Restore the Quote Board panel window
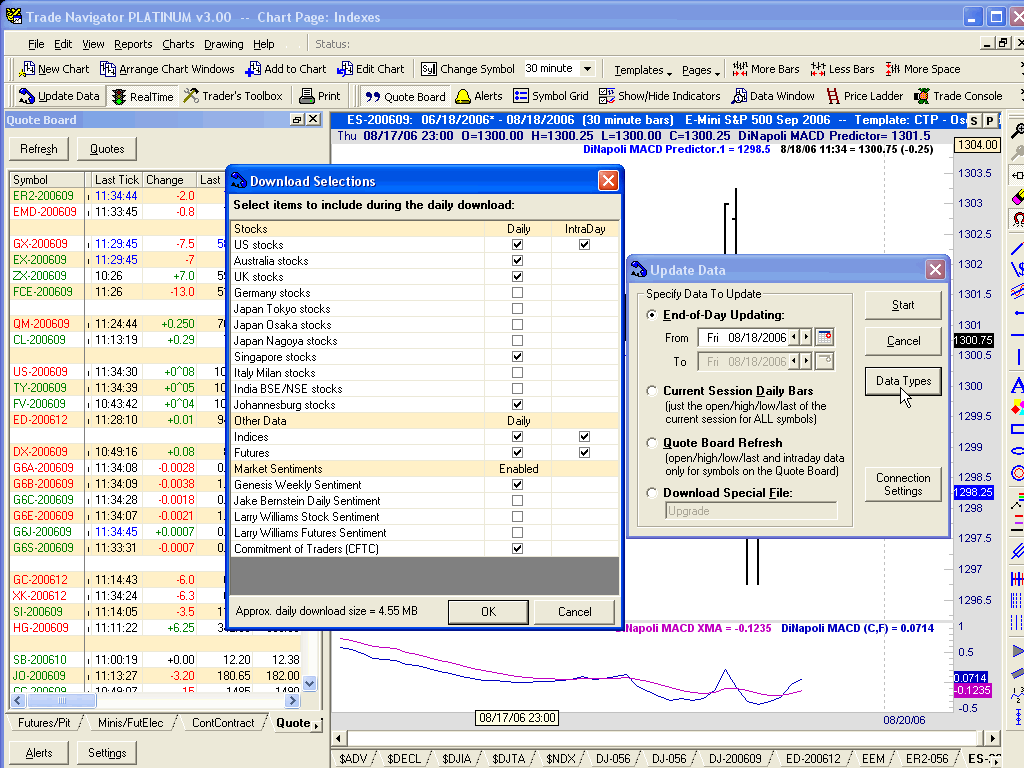 [296, 120]
